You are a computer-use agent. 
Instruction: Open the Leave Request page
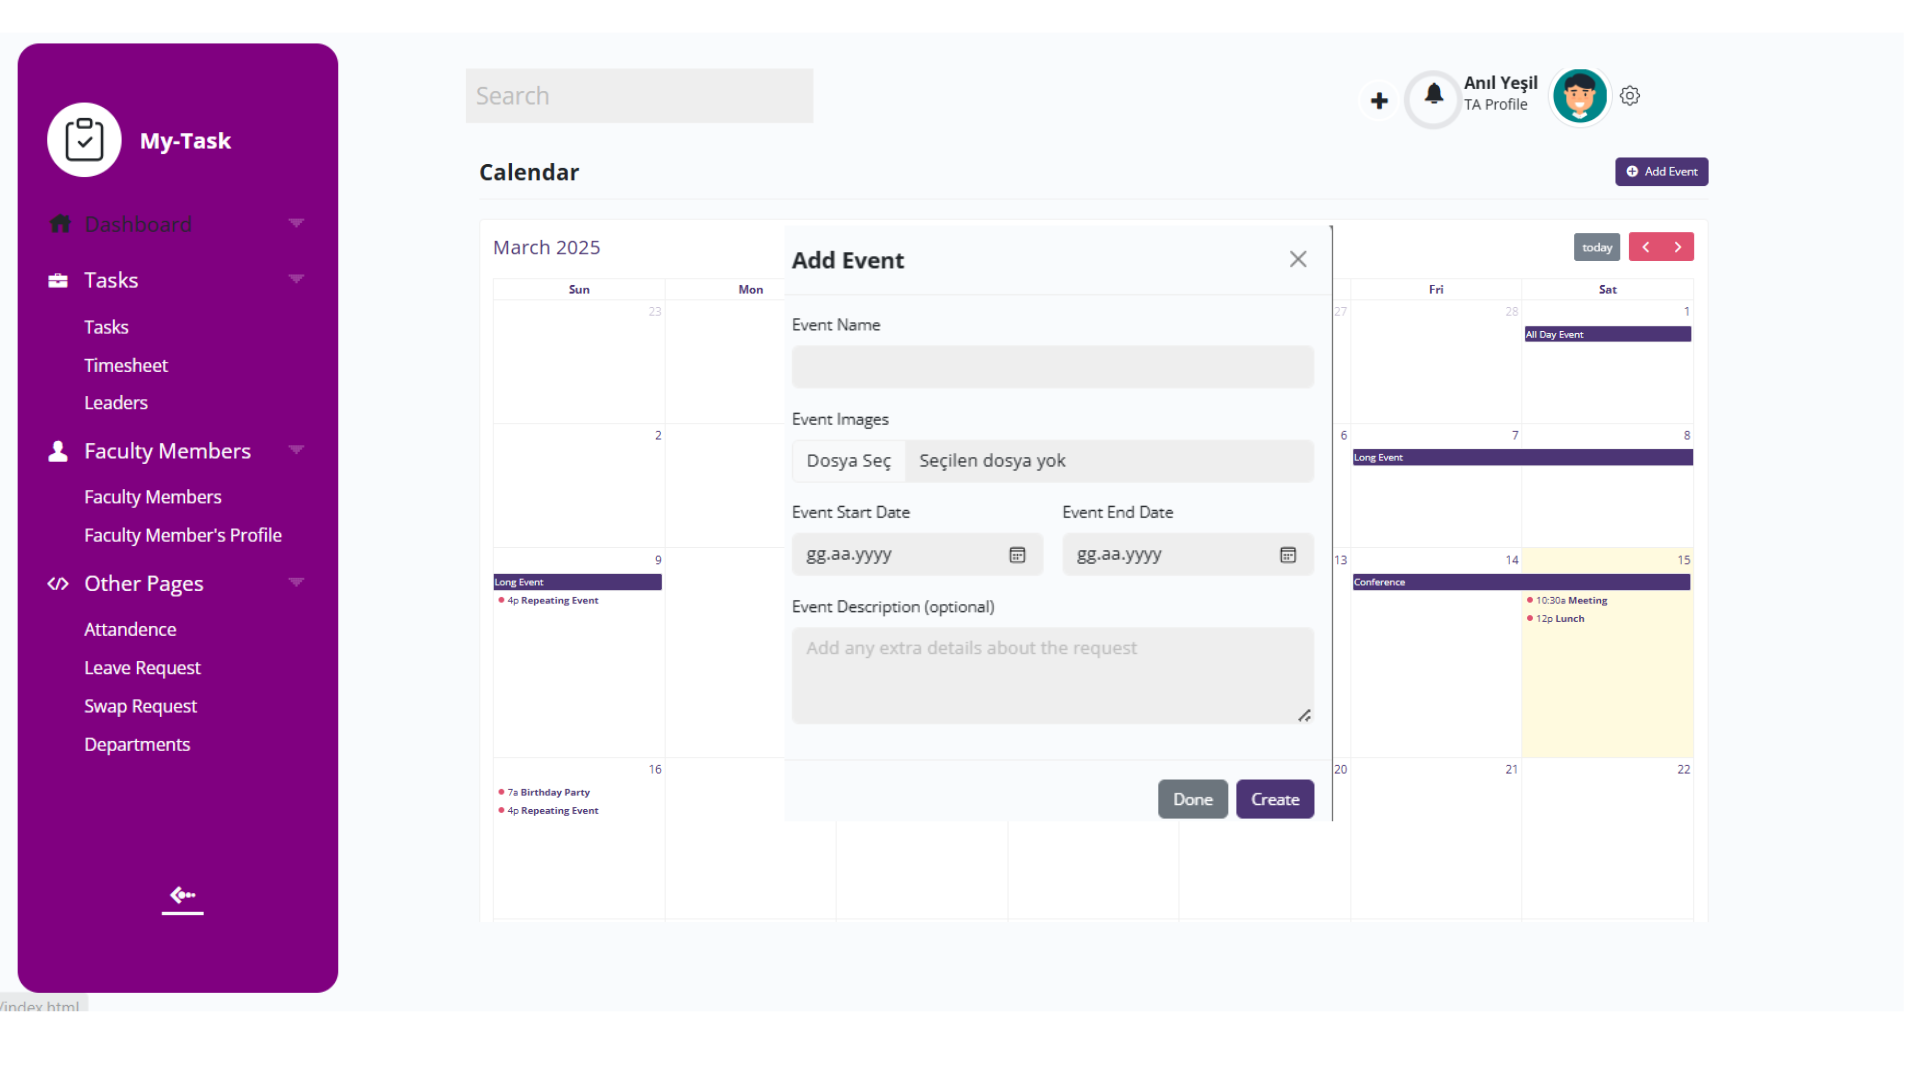click(x=142, y=668)
